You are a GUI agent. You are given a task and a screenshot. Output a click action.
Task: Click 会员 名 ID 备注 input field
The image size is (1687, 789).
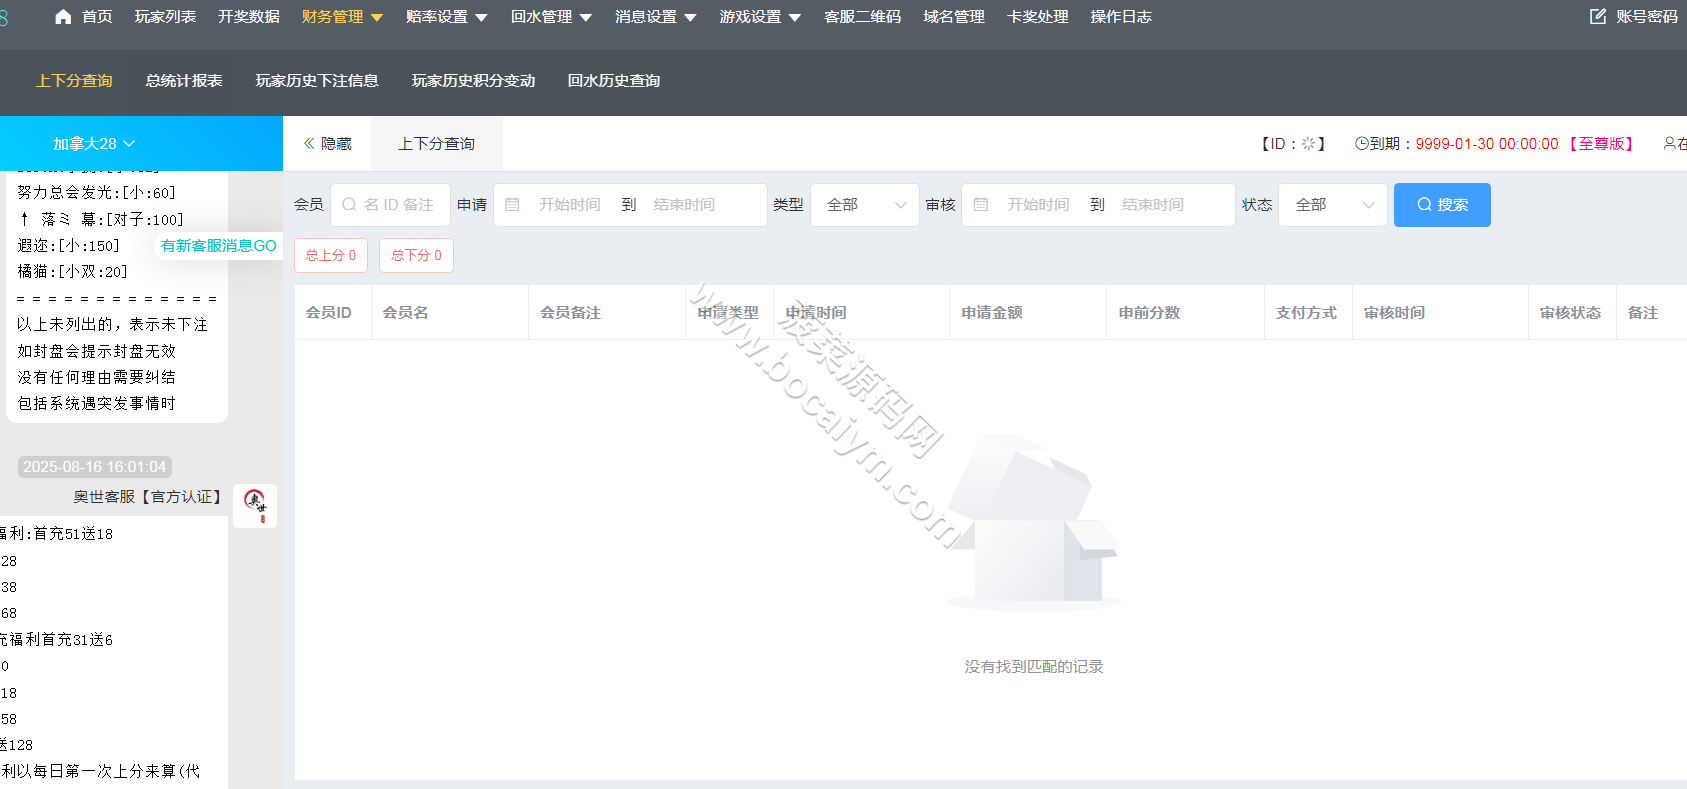click(390, 205)
